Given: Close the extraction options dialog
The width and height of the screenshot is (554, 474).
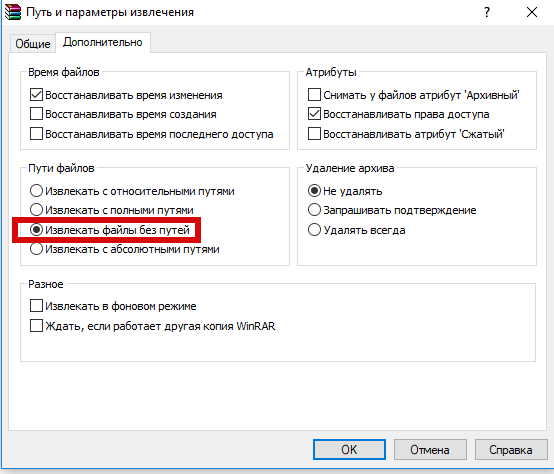Looking at the screenshot, I should pos(532,12).
